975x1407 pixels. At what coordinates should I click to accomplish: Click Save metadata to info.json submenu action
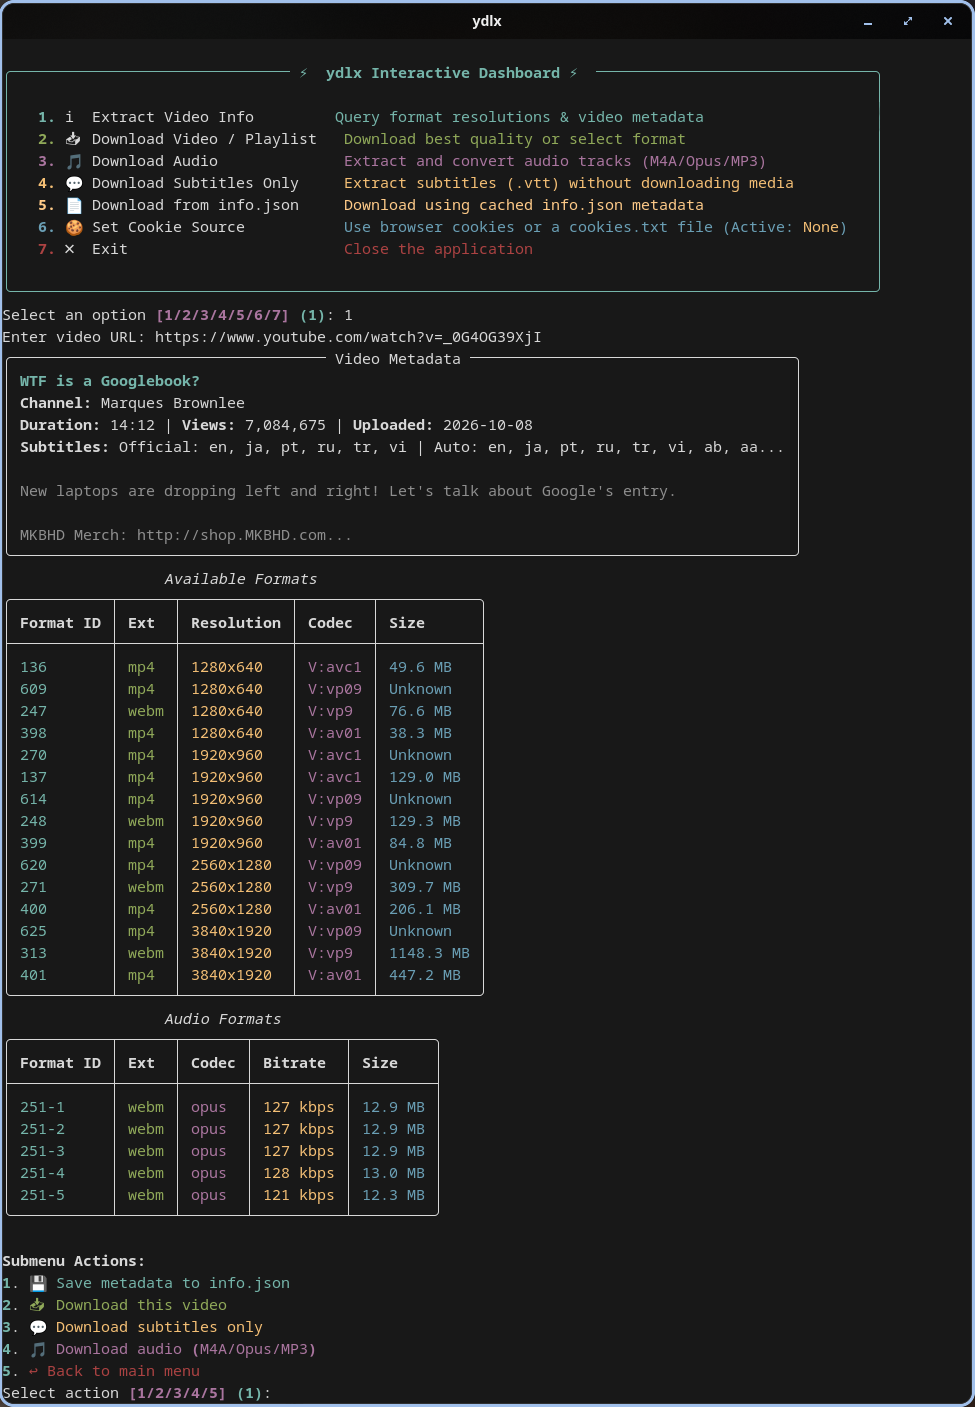[173, 1283]
